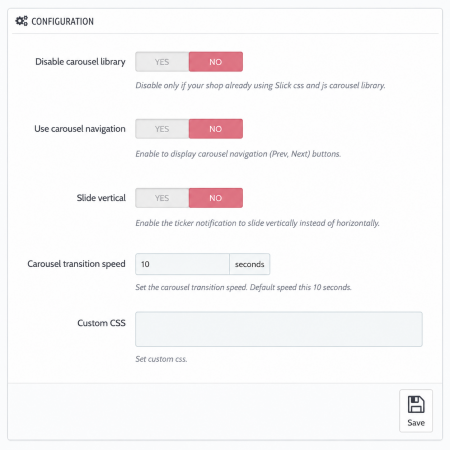Click the floppy disk Save icon
450x450 pixels.
point(416,404)
